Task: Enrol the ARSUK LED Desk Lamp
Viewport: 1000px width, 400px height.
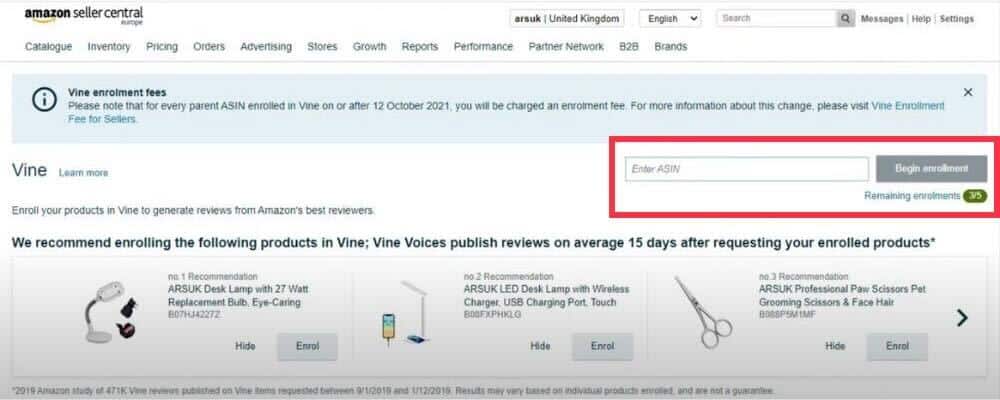Action: pos(602,346)
